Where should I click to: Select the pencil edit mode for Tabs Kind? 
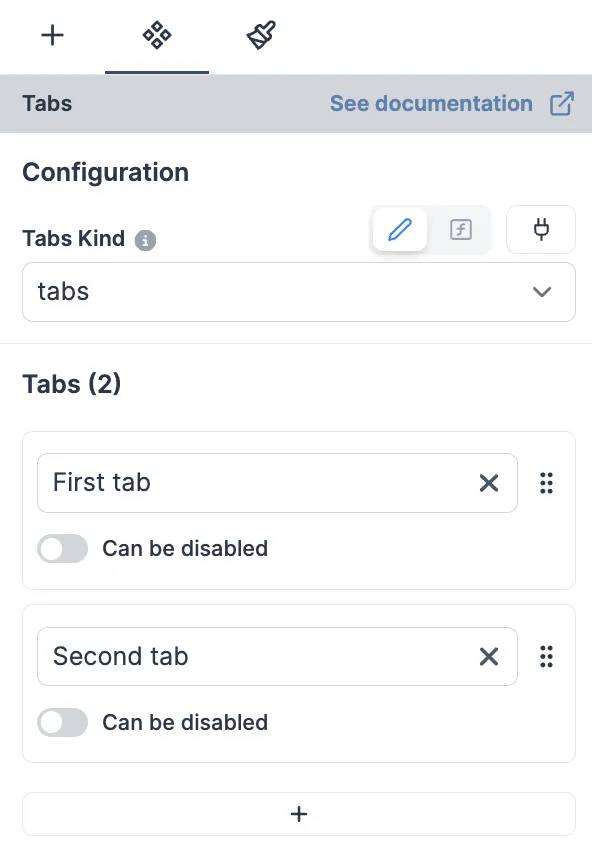pos(399,229)
